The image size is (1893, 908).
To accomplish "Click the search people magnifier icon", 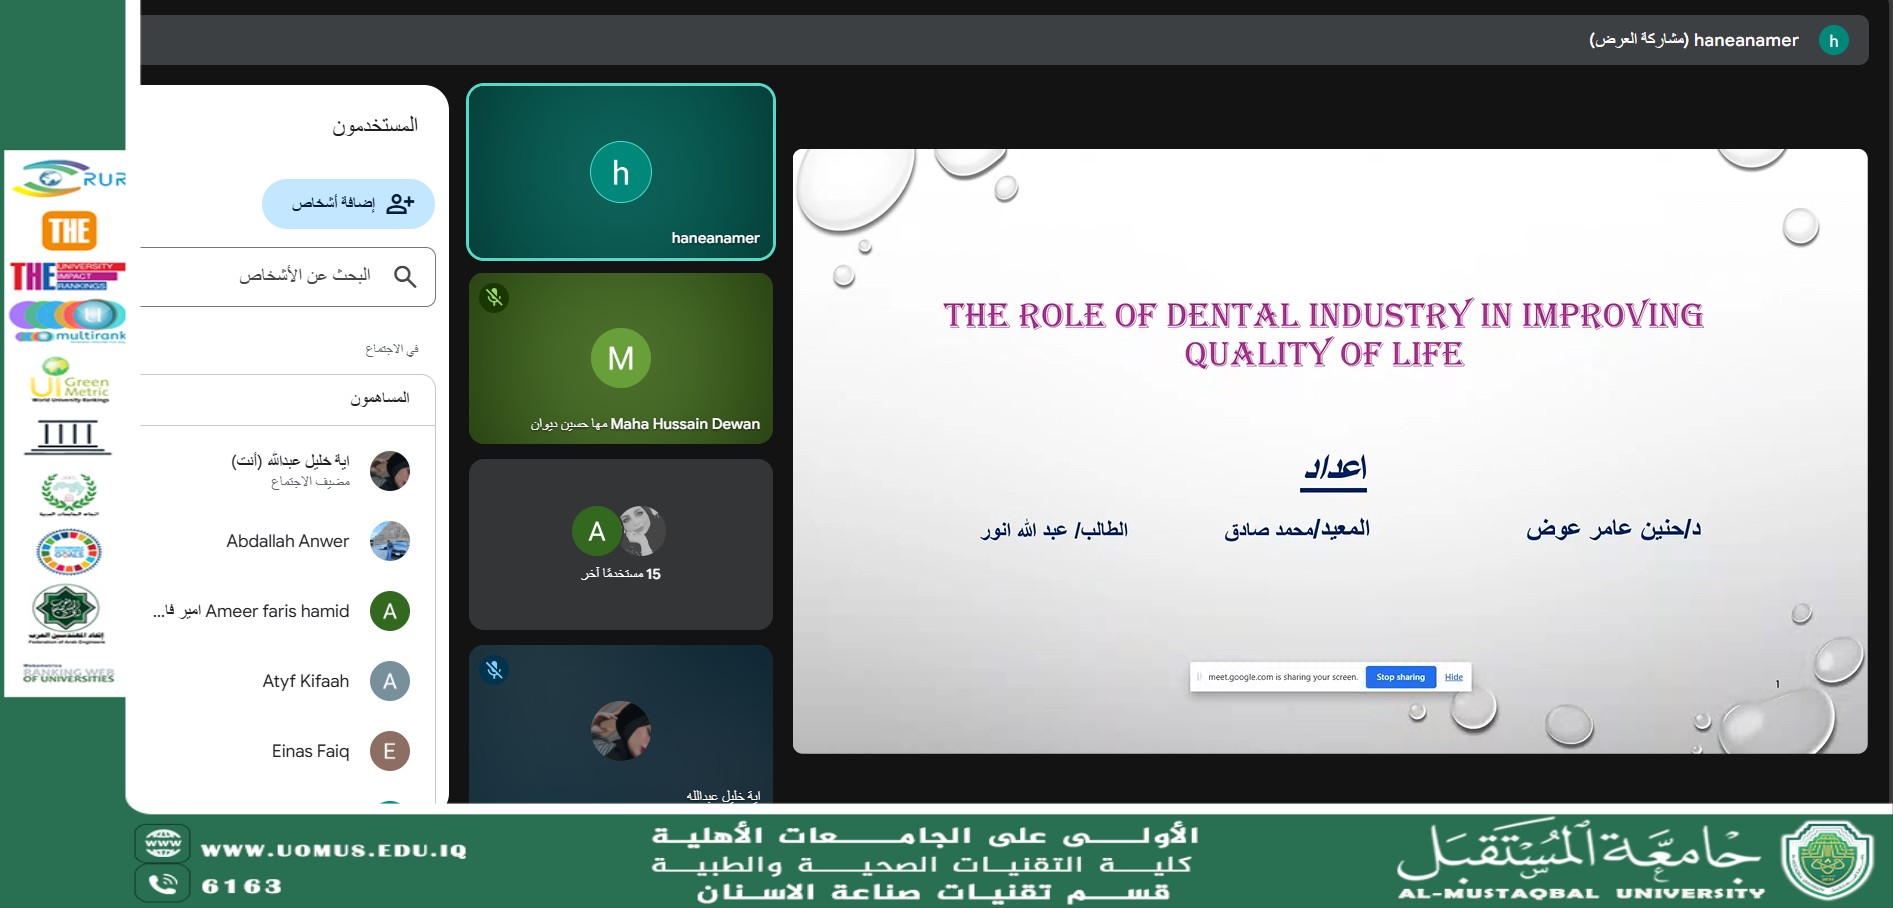I will (x=405, y=276).
